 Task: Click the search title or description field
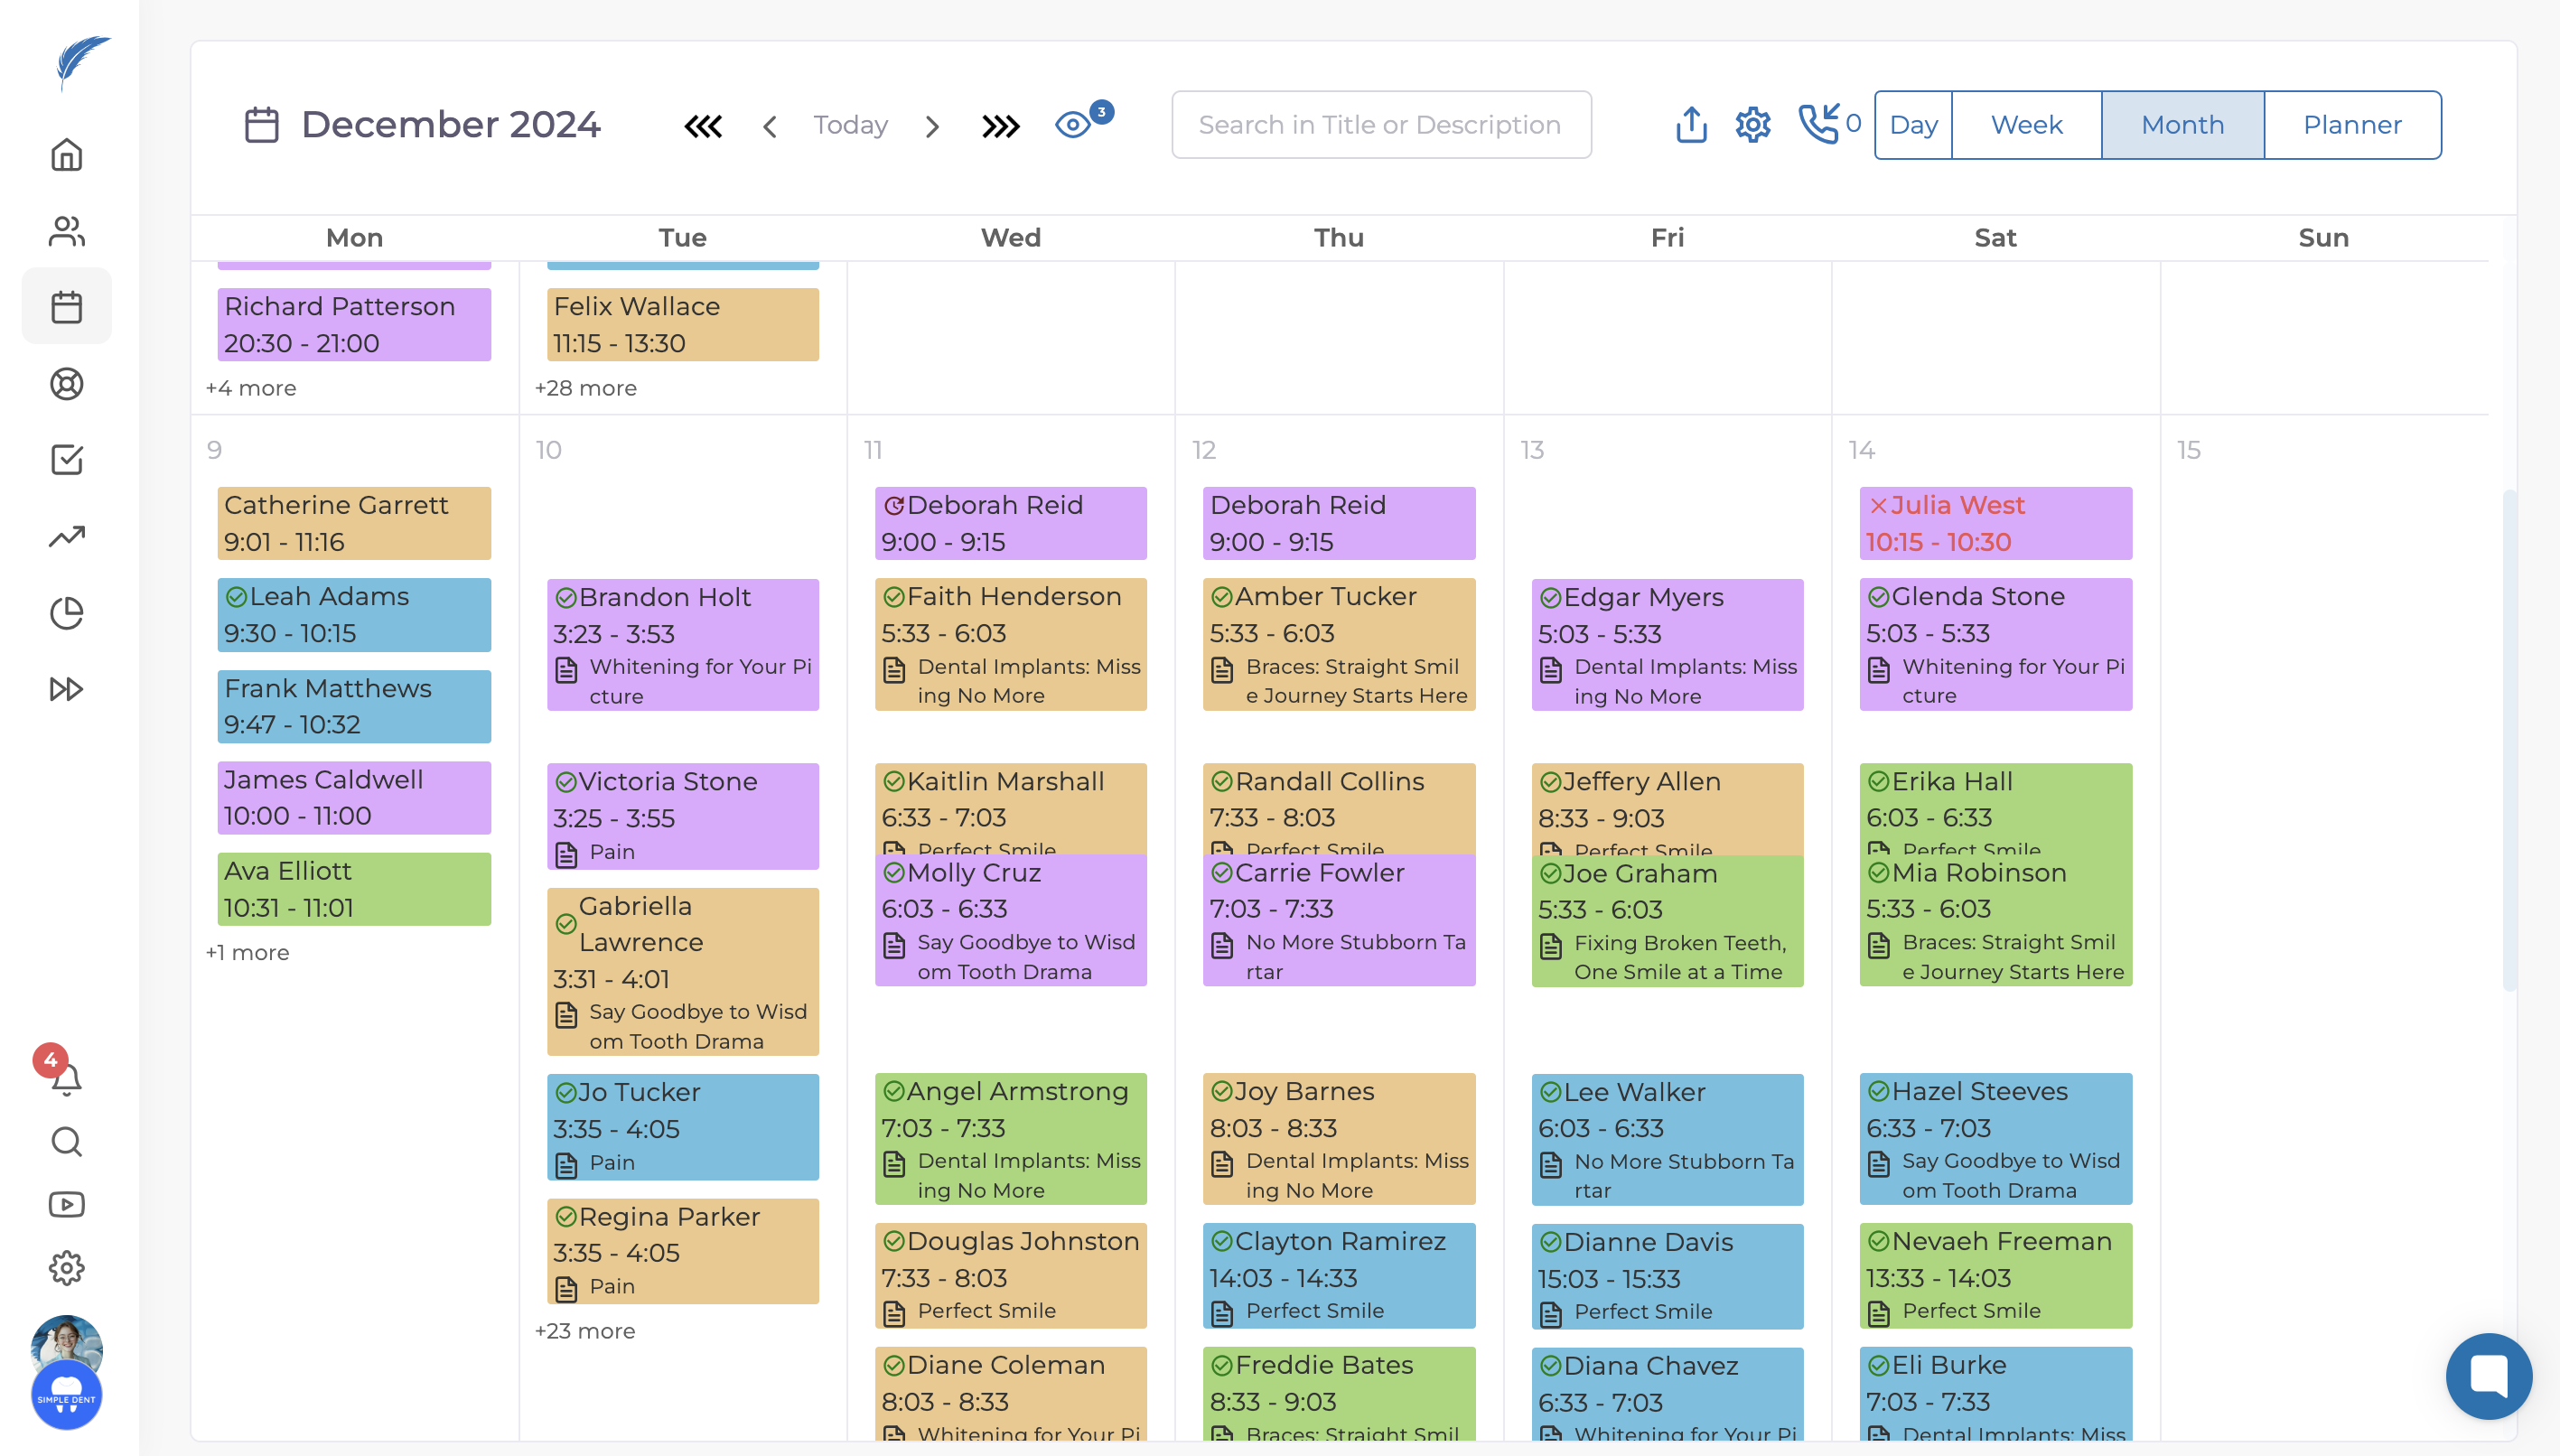[1381, 125]
